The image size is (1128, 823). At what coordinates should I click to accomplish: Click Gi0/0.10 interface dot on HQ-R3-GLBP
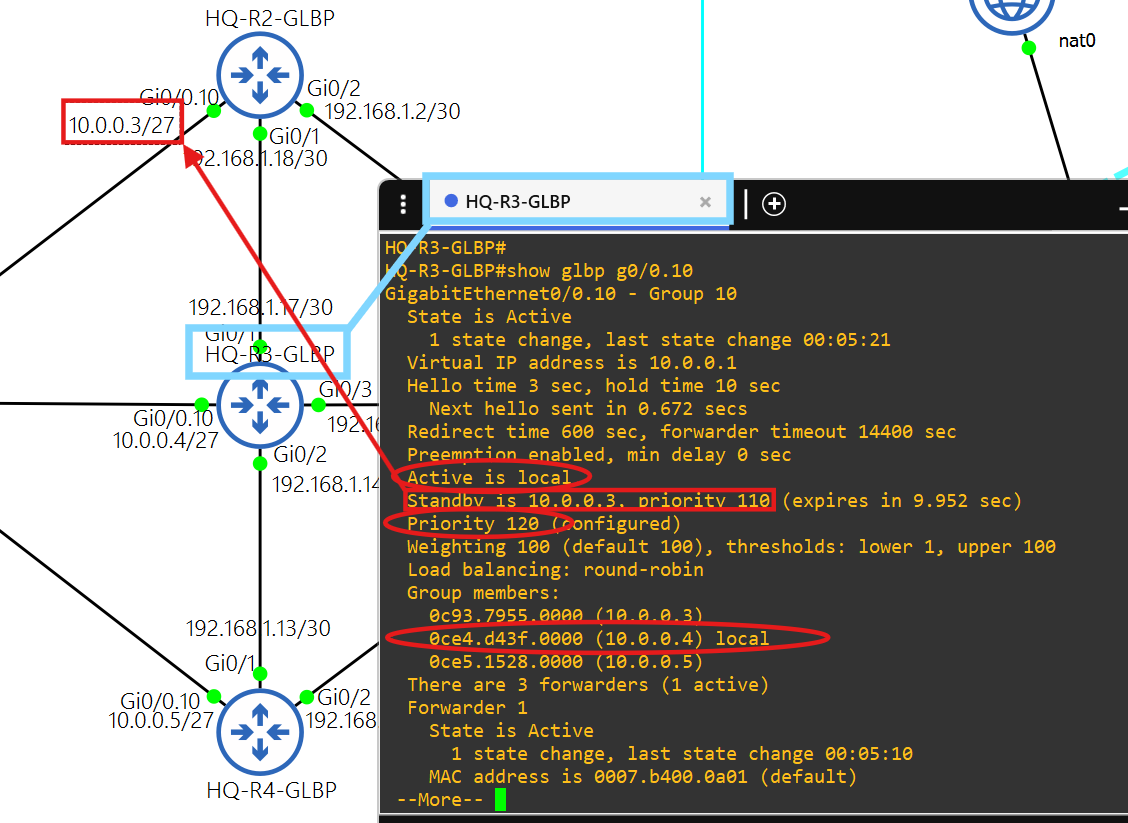pyautogui.click(x=201, y=405)
